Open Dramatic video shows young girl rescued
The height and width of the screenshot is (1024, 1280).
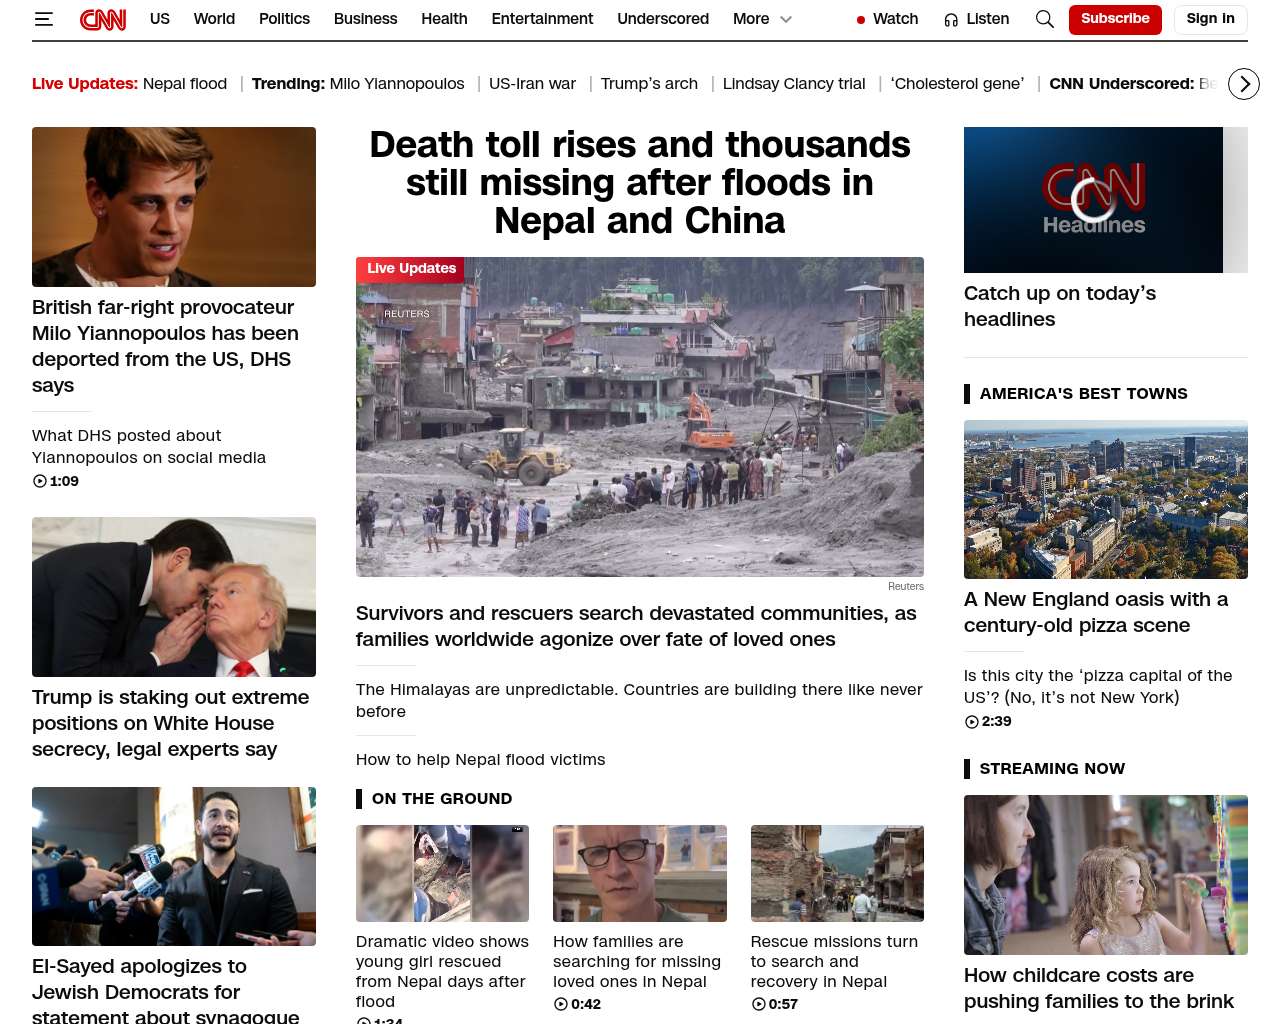pos(442,971)
